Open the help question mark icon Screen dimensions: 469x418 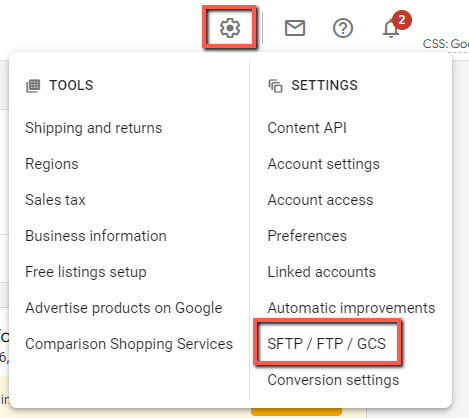(x=343, y=28)
